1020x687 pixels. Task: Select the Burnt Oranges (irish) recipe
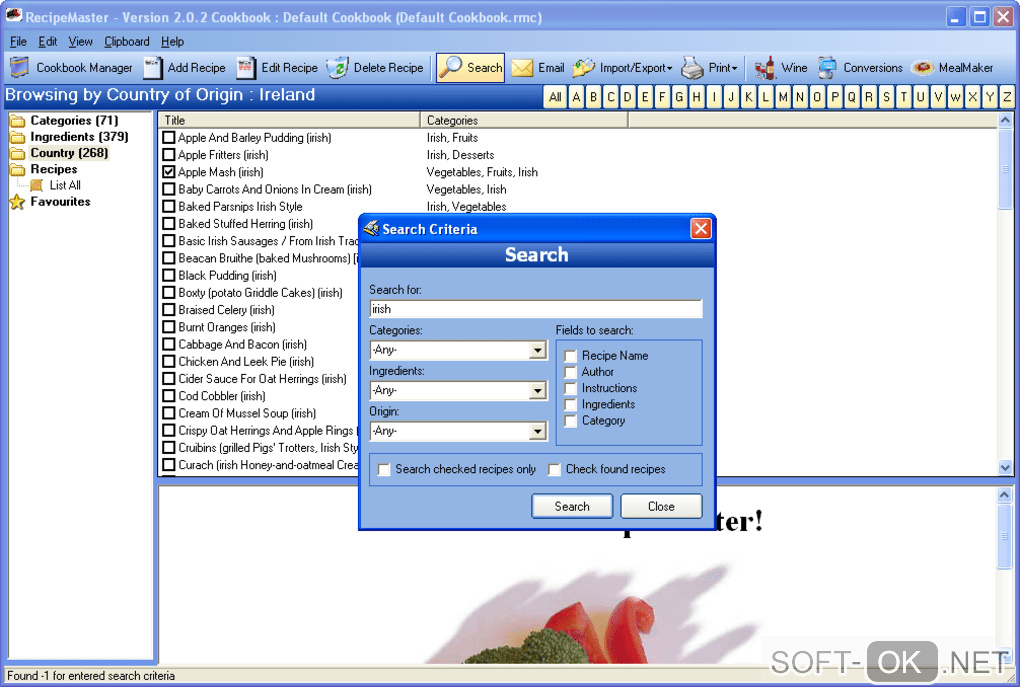point(227,327)
